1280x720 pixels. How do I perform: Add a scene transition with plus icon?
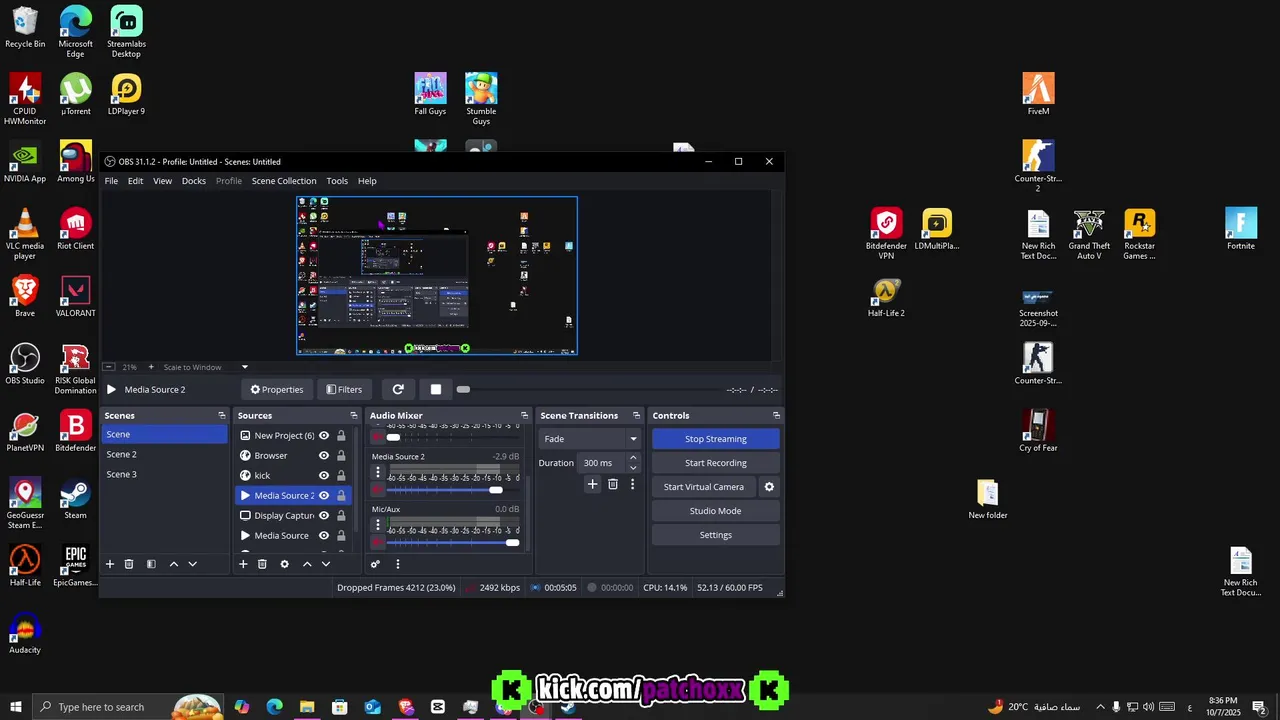tap(592, 484)
